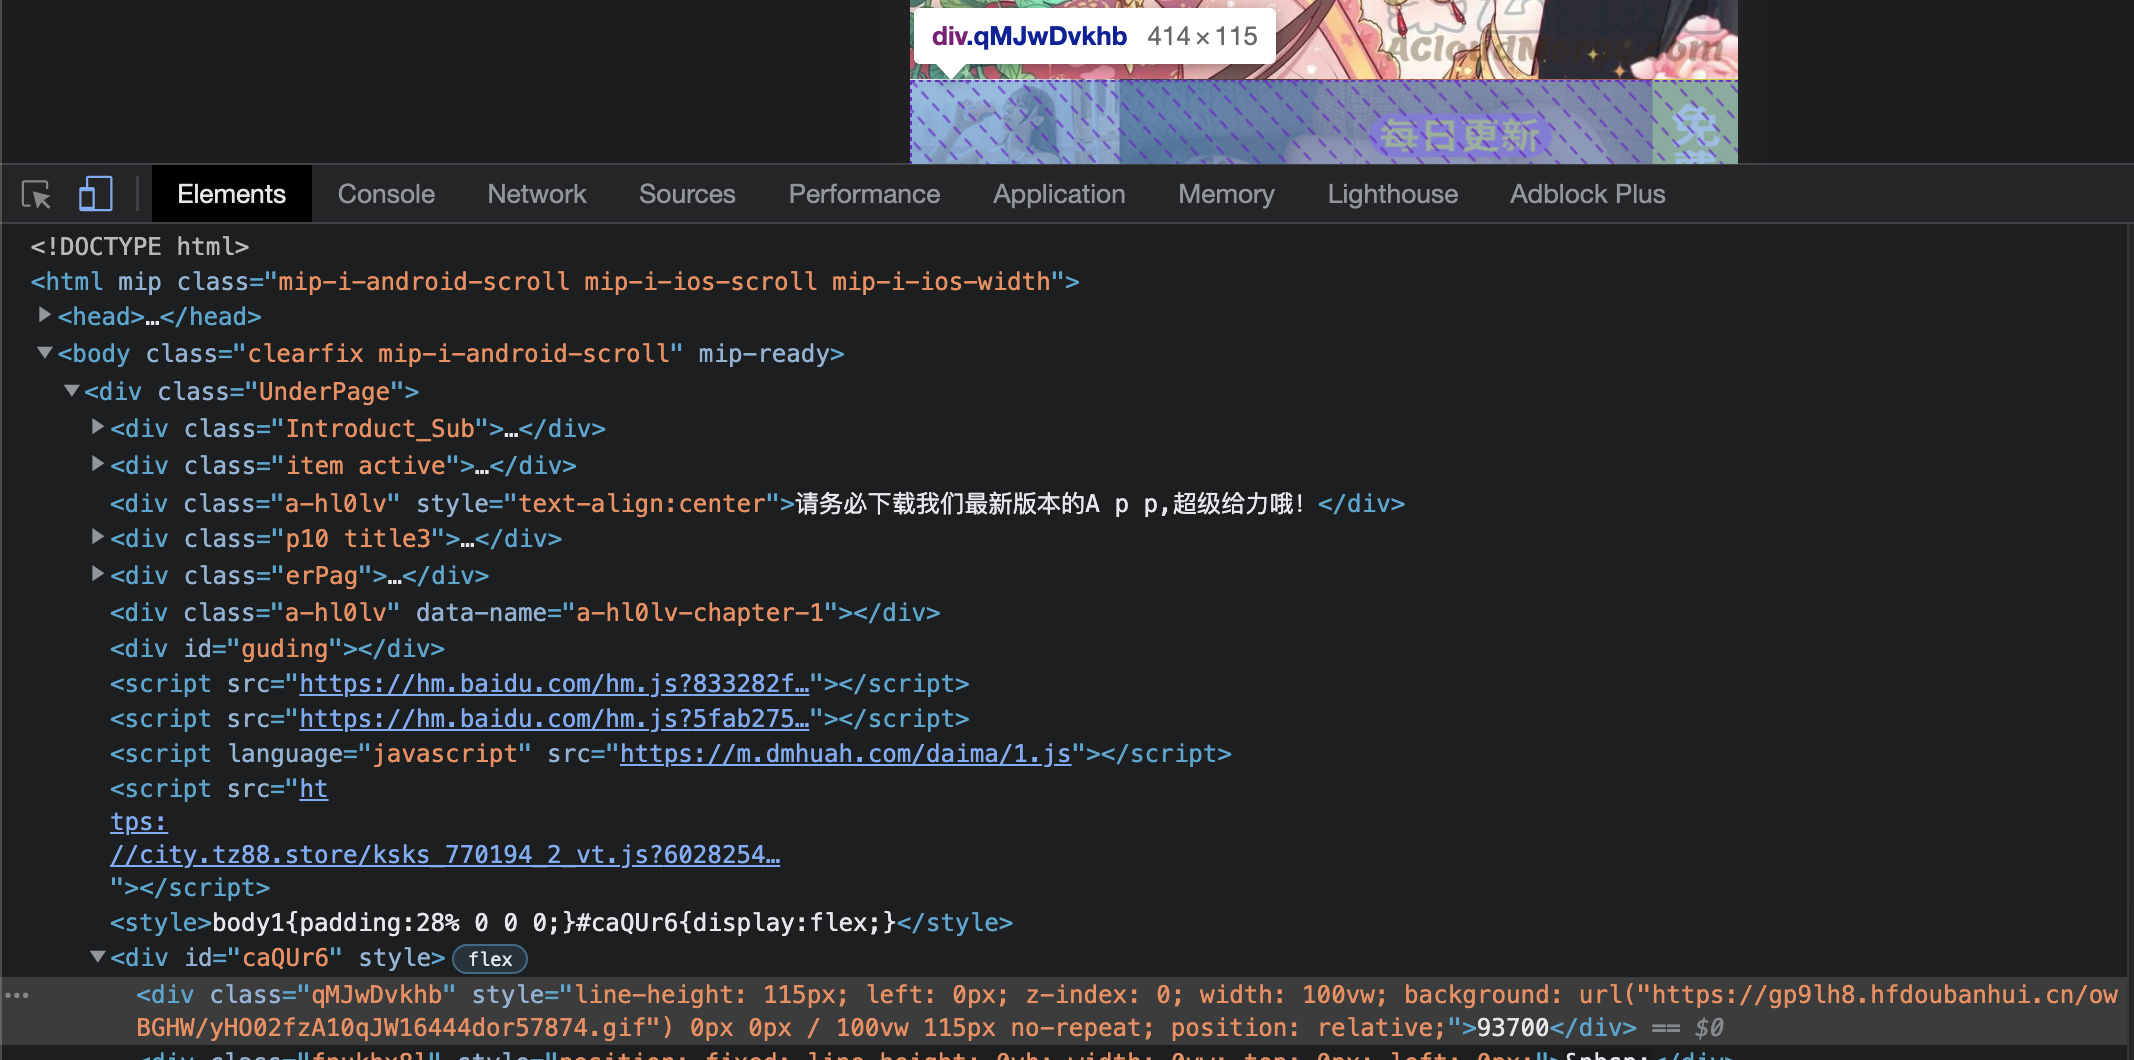Expand the div with class item active

click(97, 464)
